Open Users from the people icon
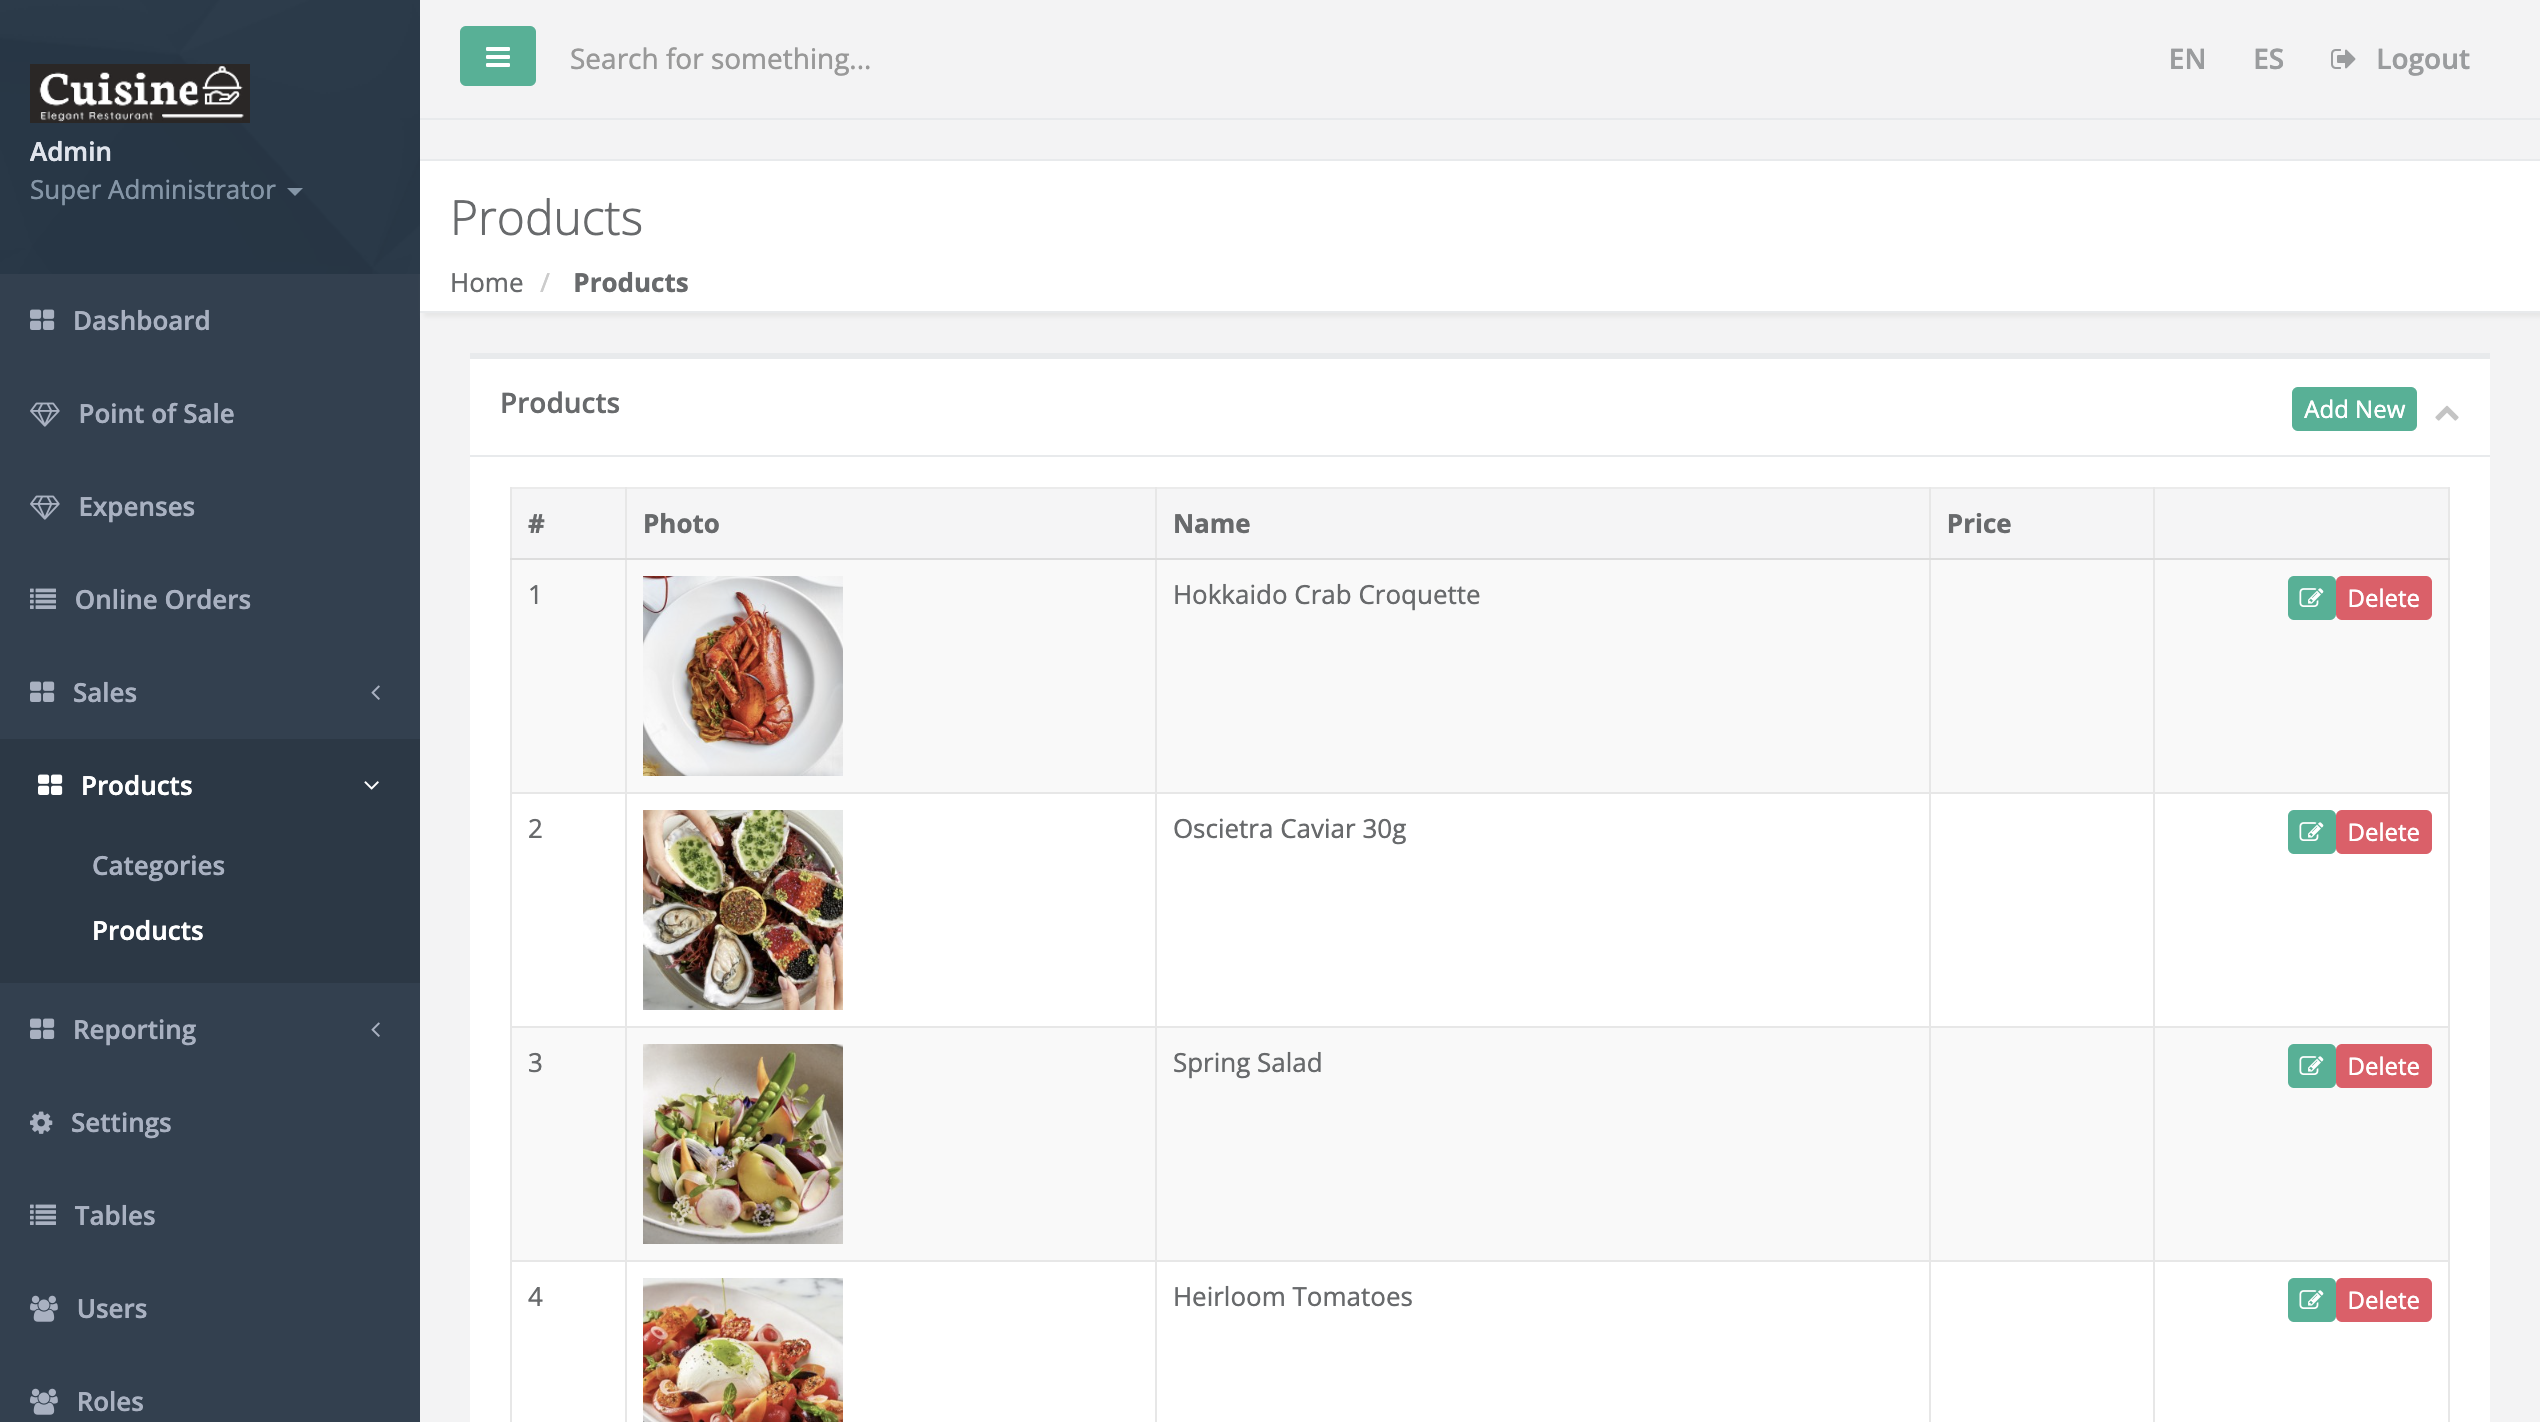This screenshot has width=2540, height=1422. [x=43, y=1308]
